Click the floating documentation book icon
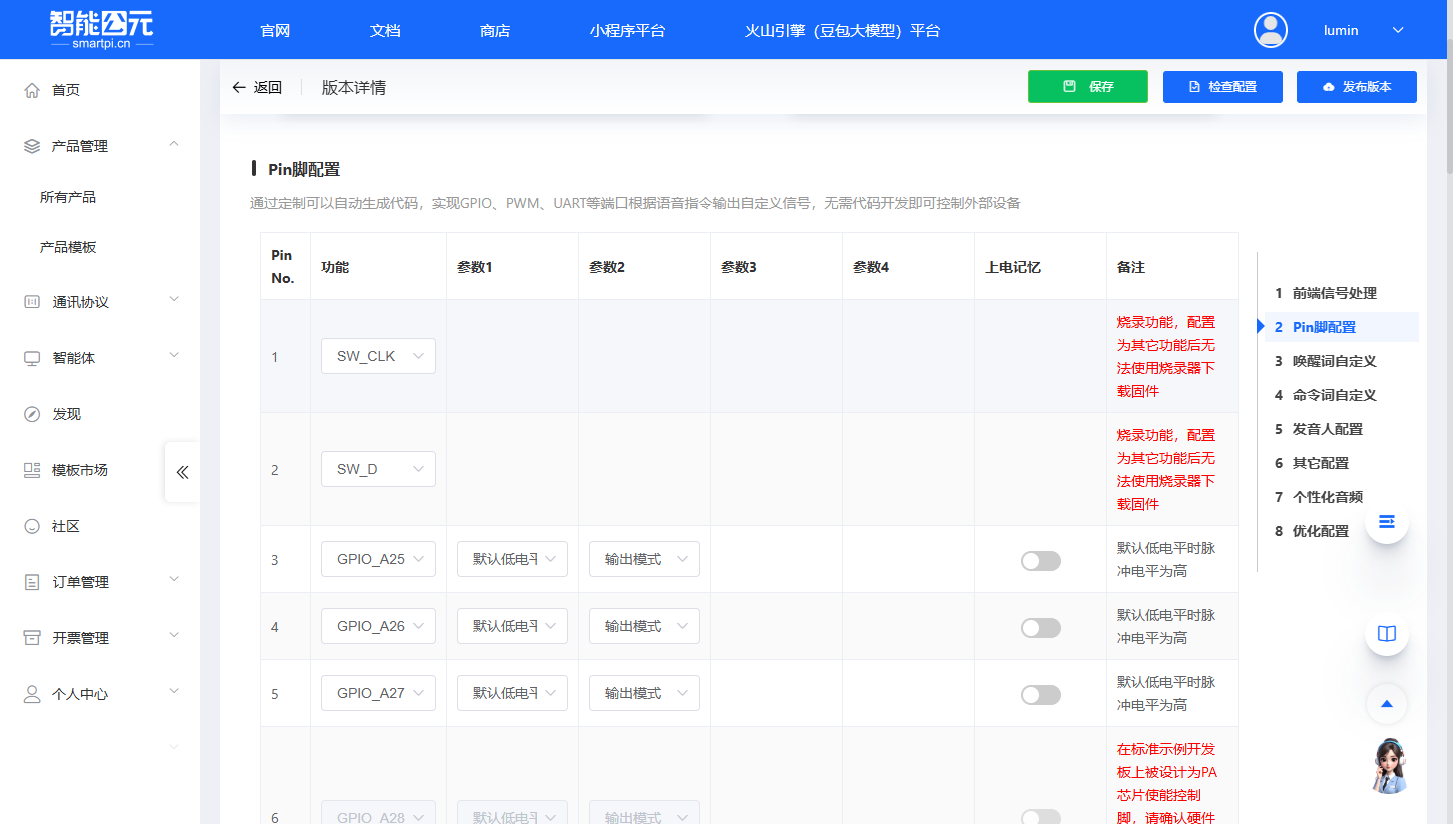 click(1386, 633)
